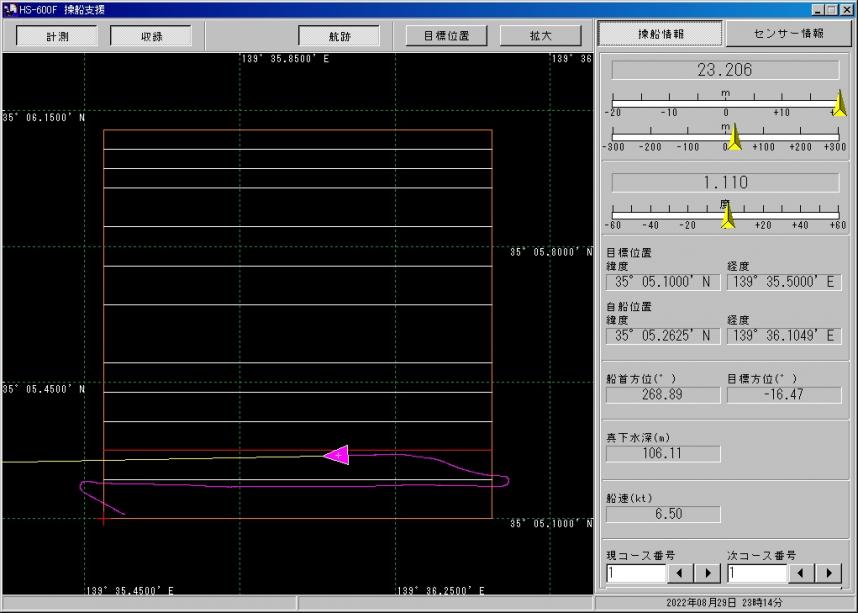Click the 現コース番号 input field

point(636,573)
